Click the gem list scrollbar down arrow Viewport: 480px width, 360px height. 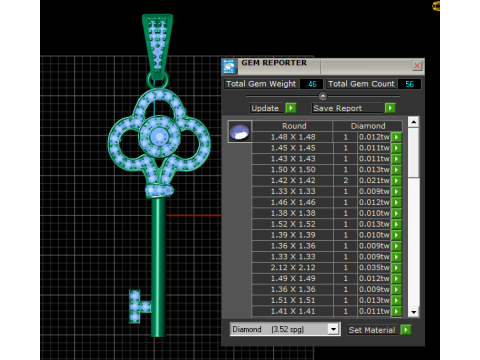pyautogui.click(x=413, y=312)
